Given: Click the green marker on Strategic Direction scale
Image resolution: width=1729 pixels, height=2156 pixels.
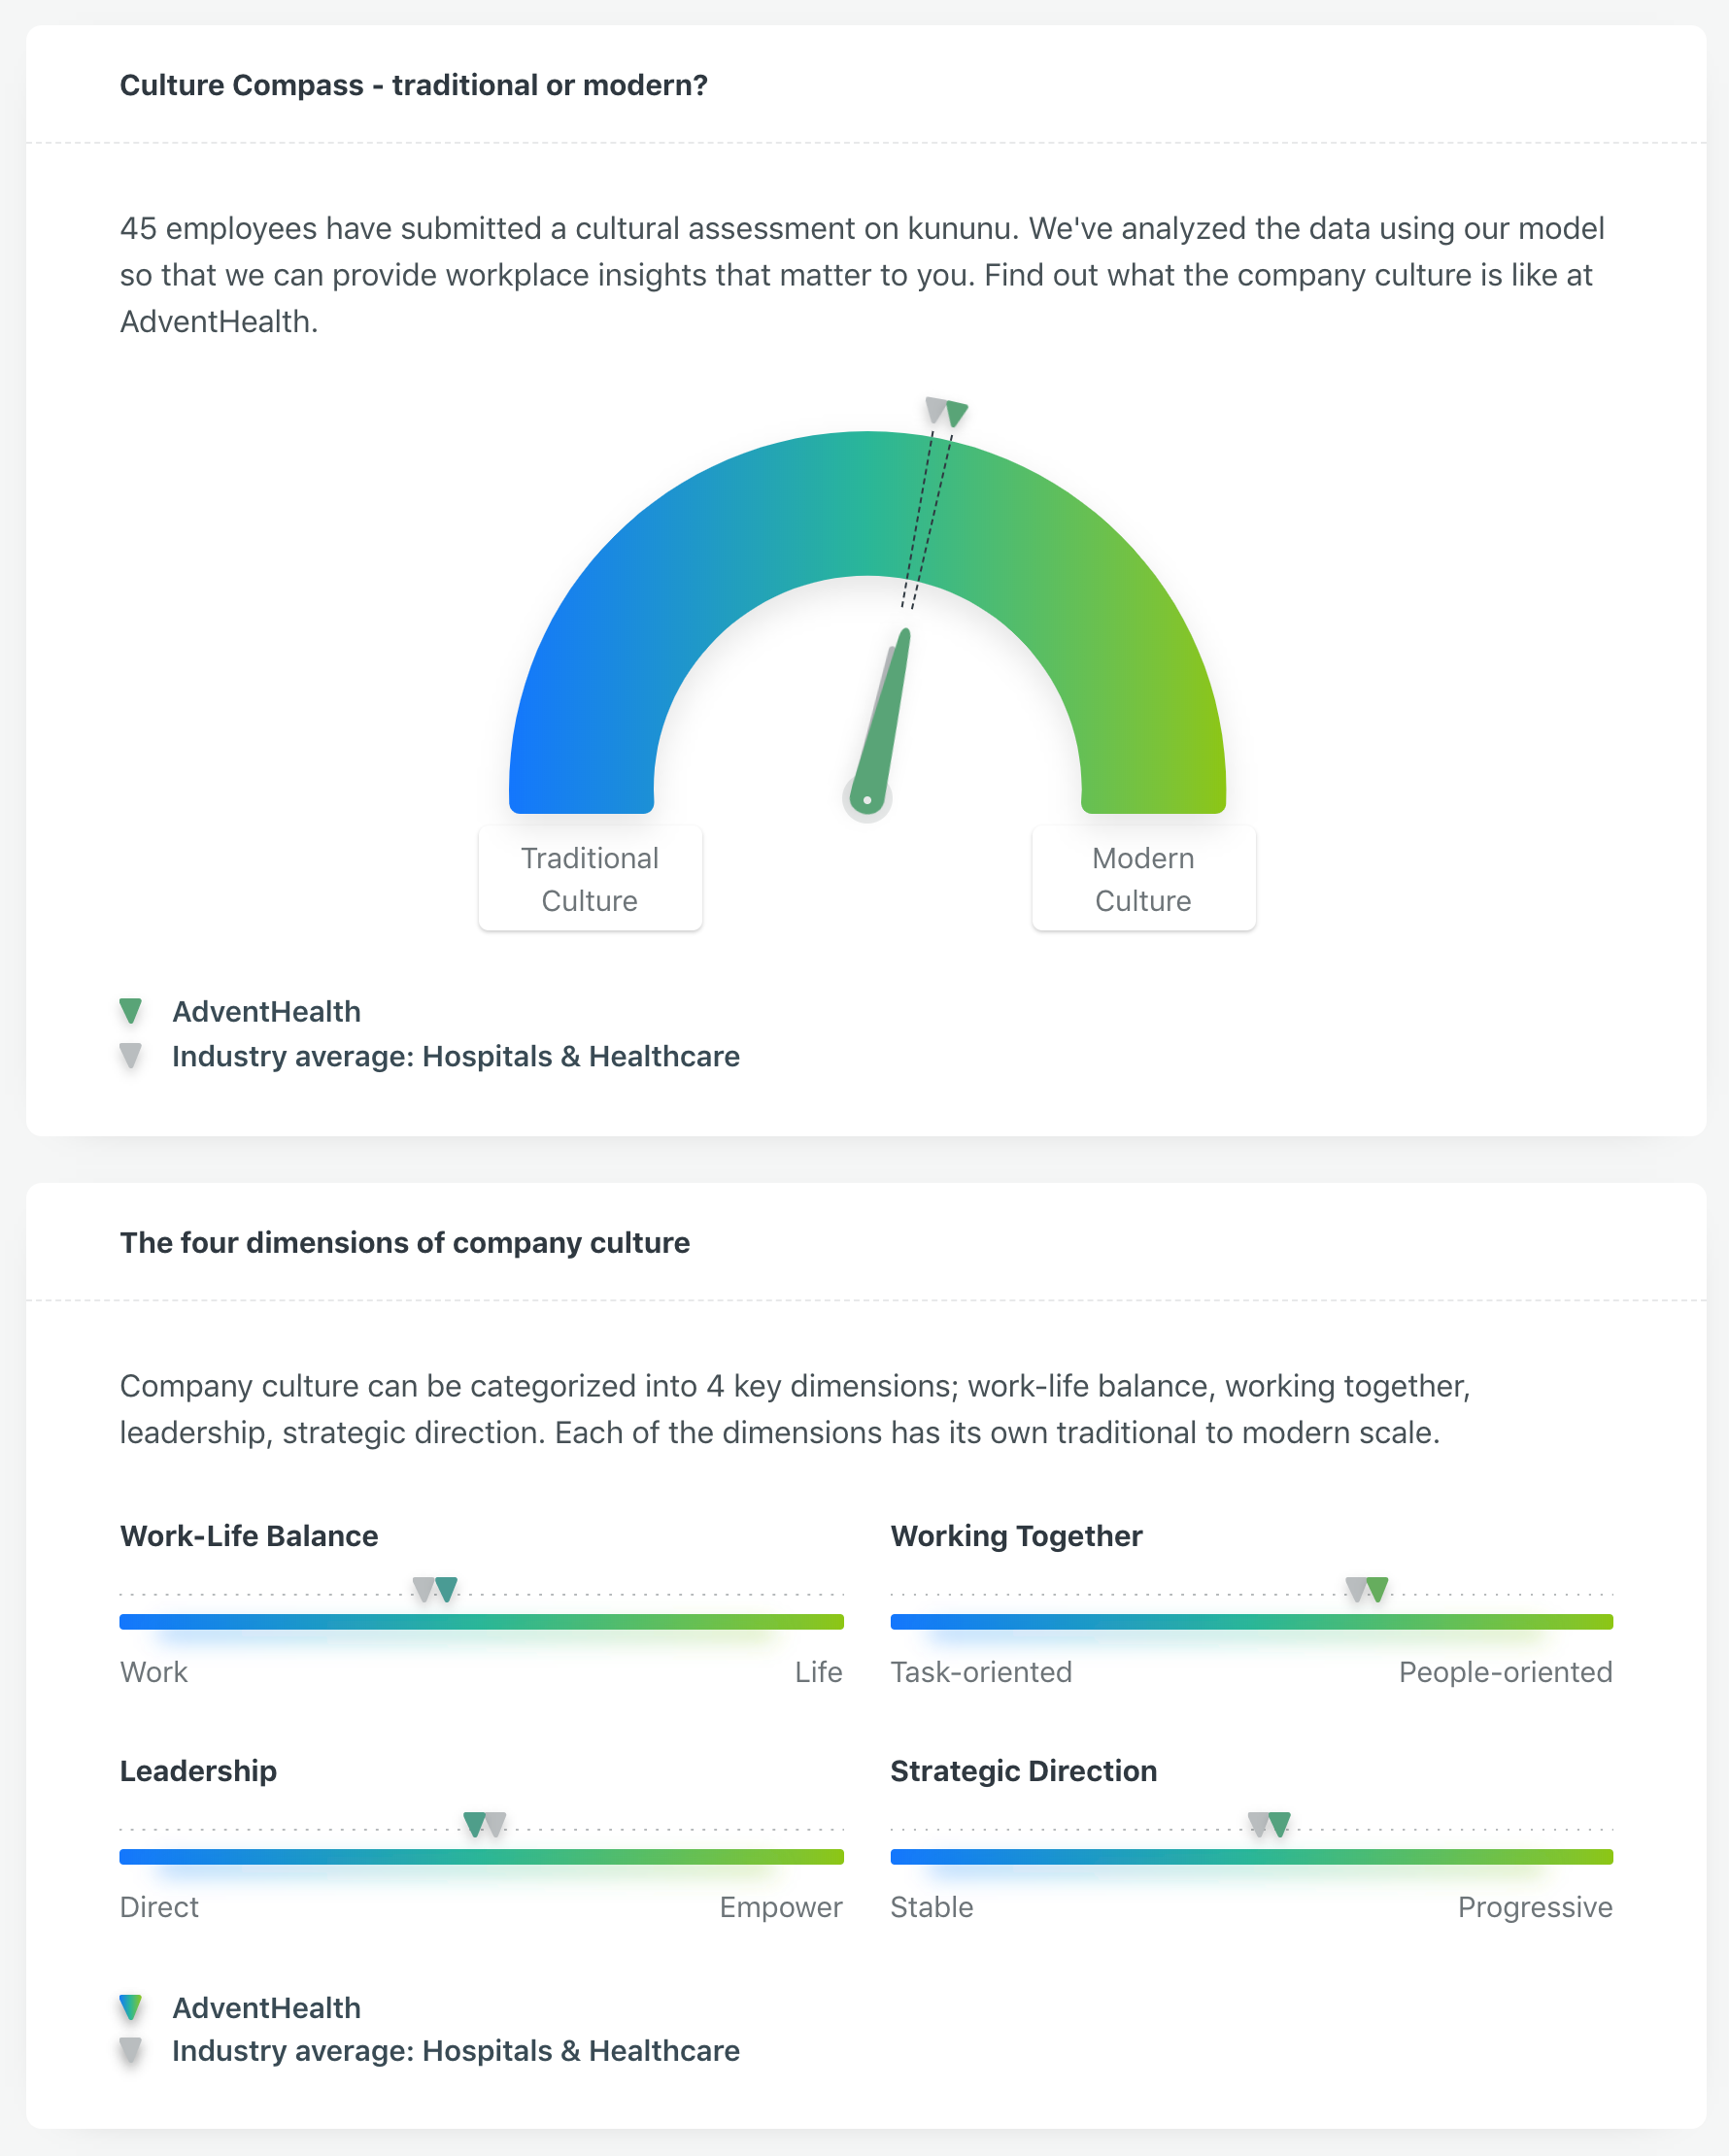Looking at the screenshot, I should 1280,1824.
